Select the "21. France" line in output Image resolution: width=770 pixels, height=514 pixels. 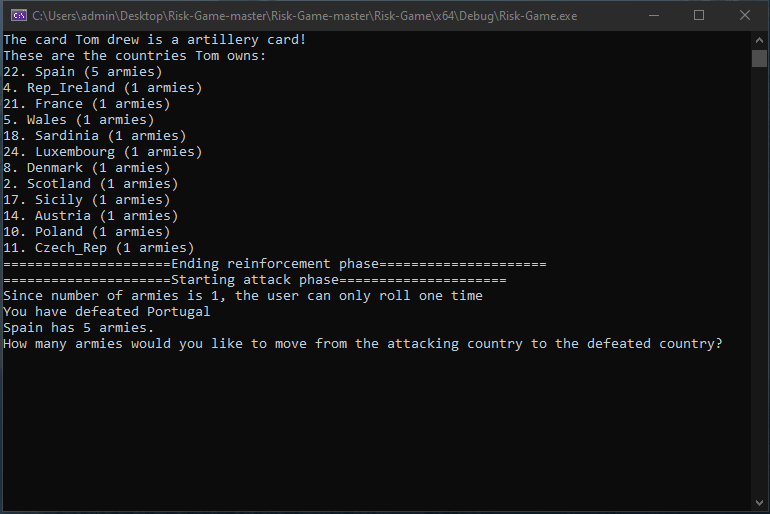(x=87, y=104)
